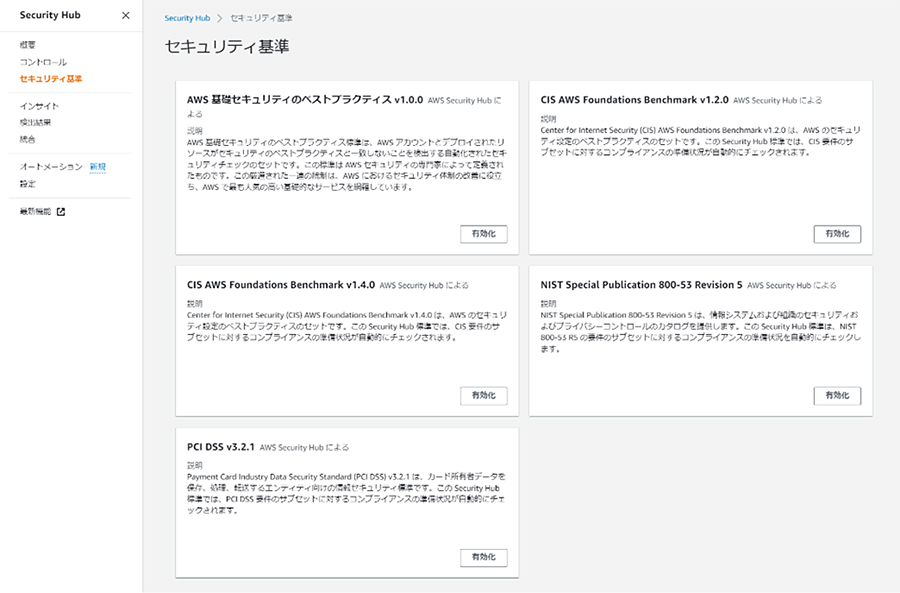Click セキュリティ基準 in the breadcrumb trail
Screen dimensions: 900x593
261,18
